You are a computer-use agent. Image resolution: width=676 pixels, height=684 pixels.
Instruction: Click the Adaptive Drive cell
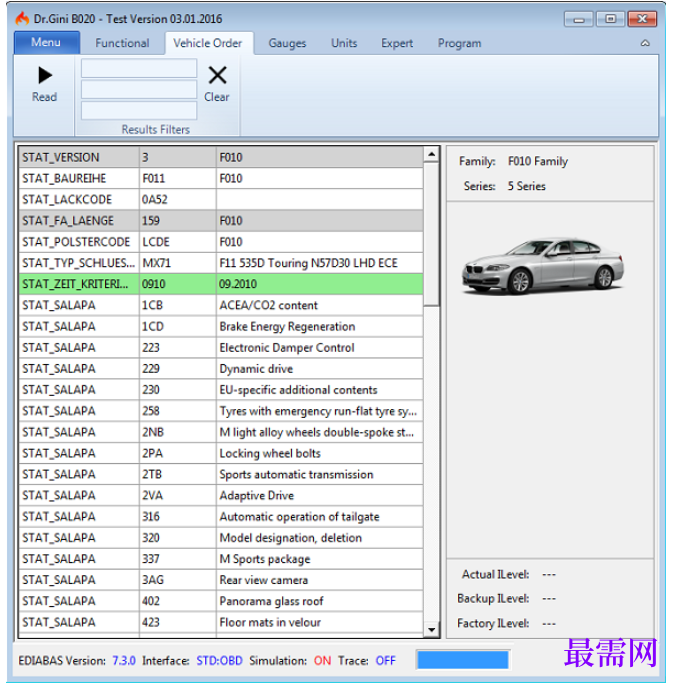click(320, 496)
